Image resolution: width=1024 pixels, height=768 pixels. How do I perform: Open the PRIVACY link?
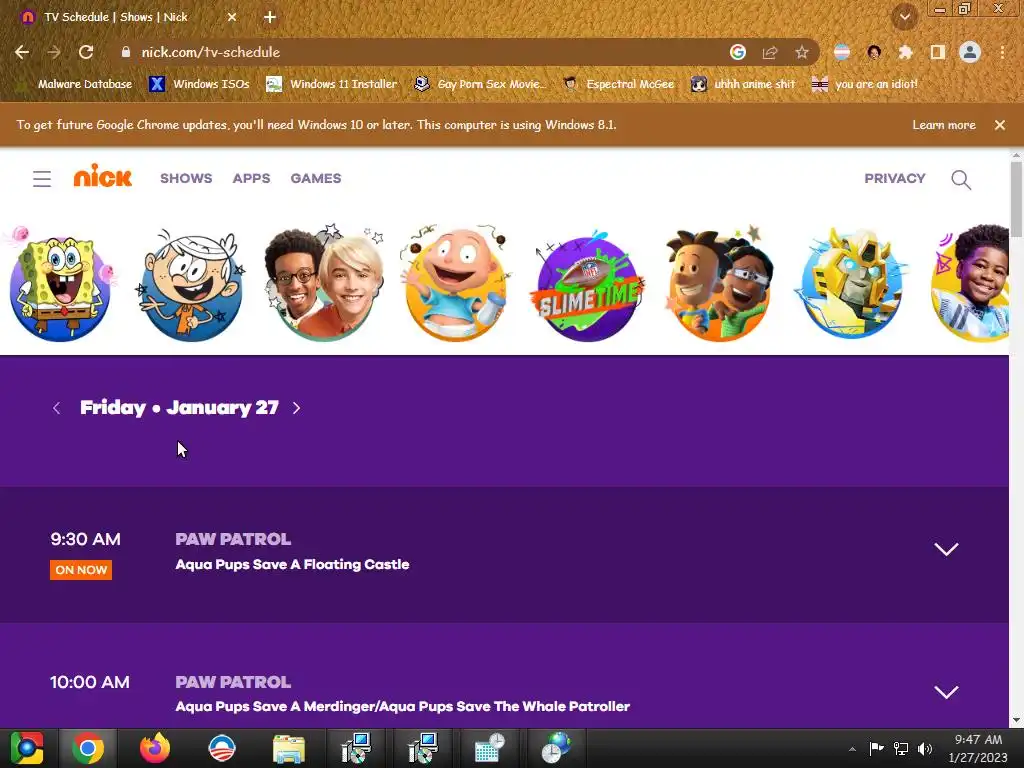click(x=895, y=178)
